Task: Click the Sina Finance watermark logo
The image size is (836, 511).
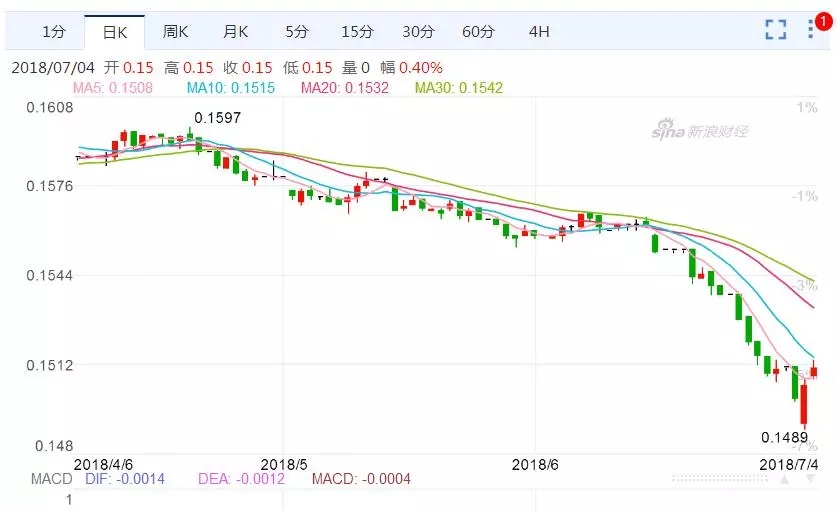Action: pos(700,131)
